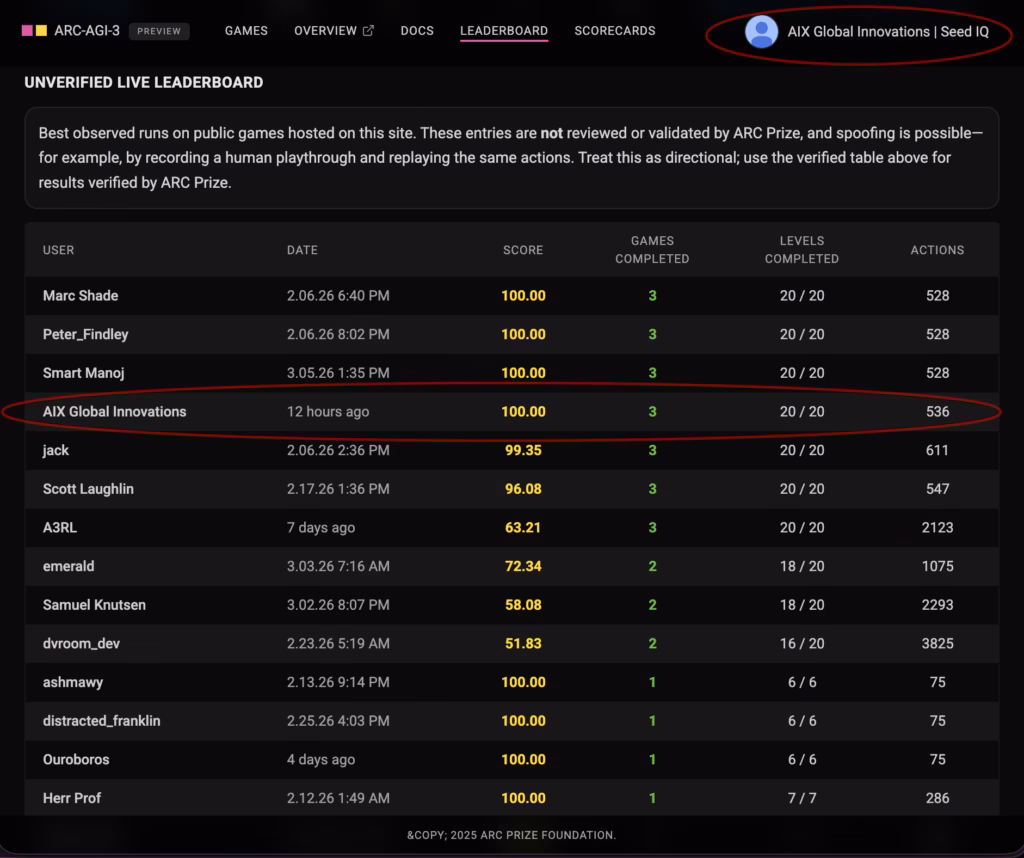Click the ARC-AGI-3 pink and yellow logo
Image resolution: width=1024 pixels, height=858 pixels.
(34, 31)
